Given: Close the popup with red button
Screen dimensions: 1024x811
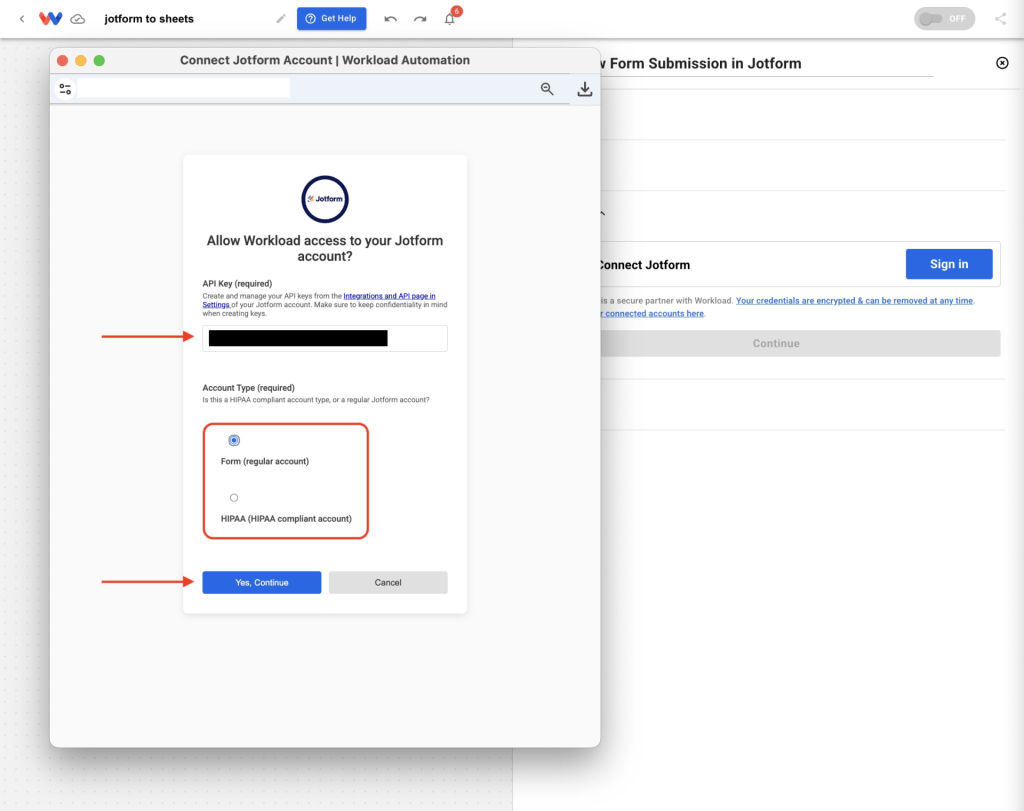Looking at the screenshot, I should point(63,60).
